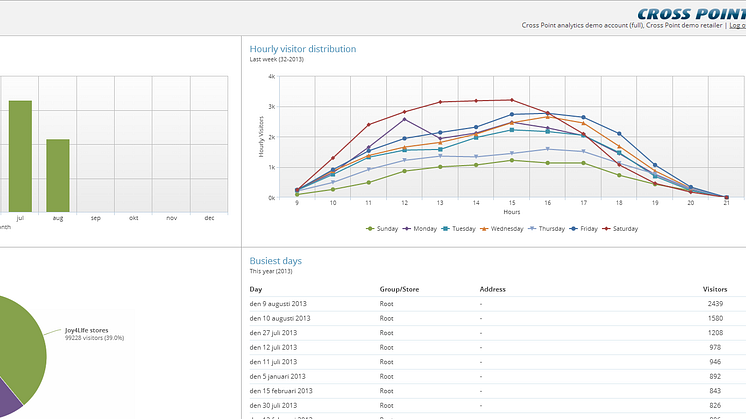Click the Visitors column header

pyautogui.click(x=715, y=289)
